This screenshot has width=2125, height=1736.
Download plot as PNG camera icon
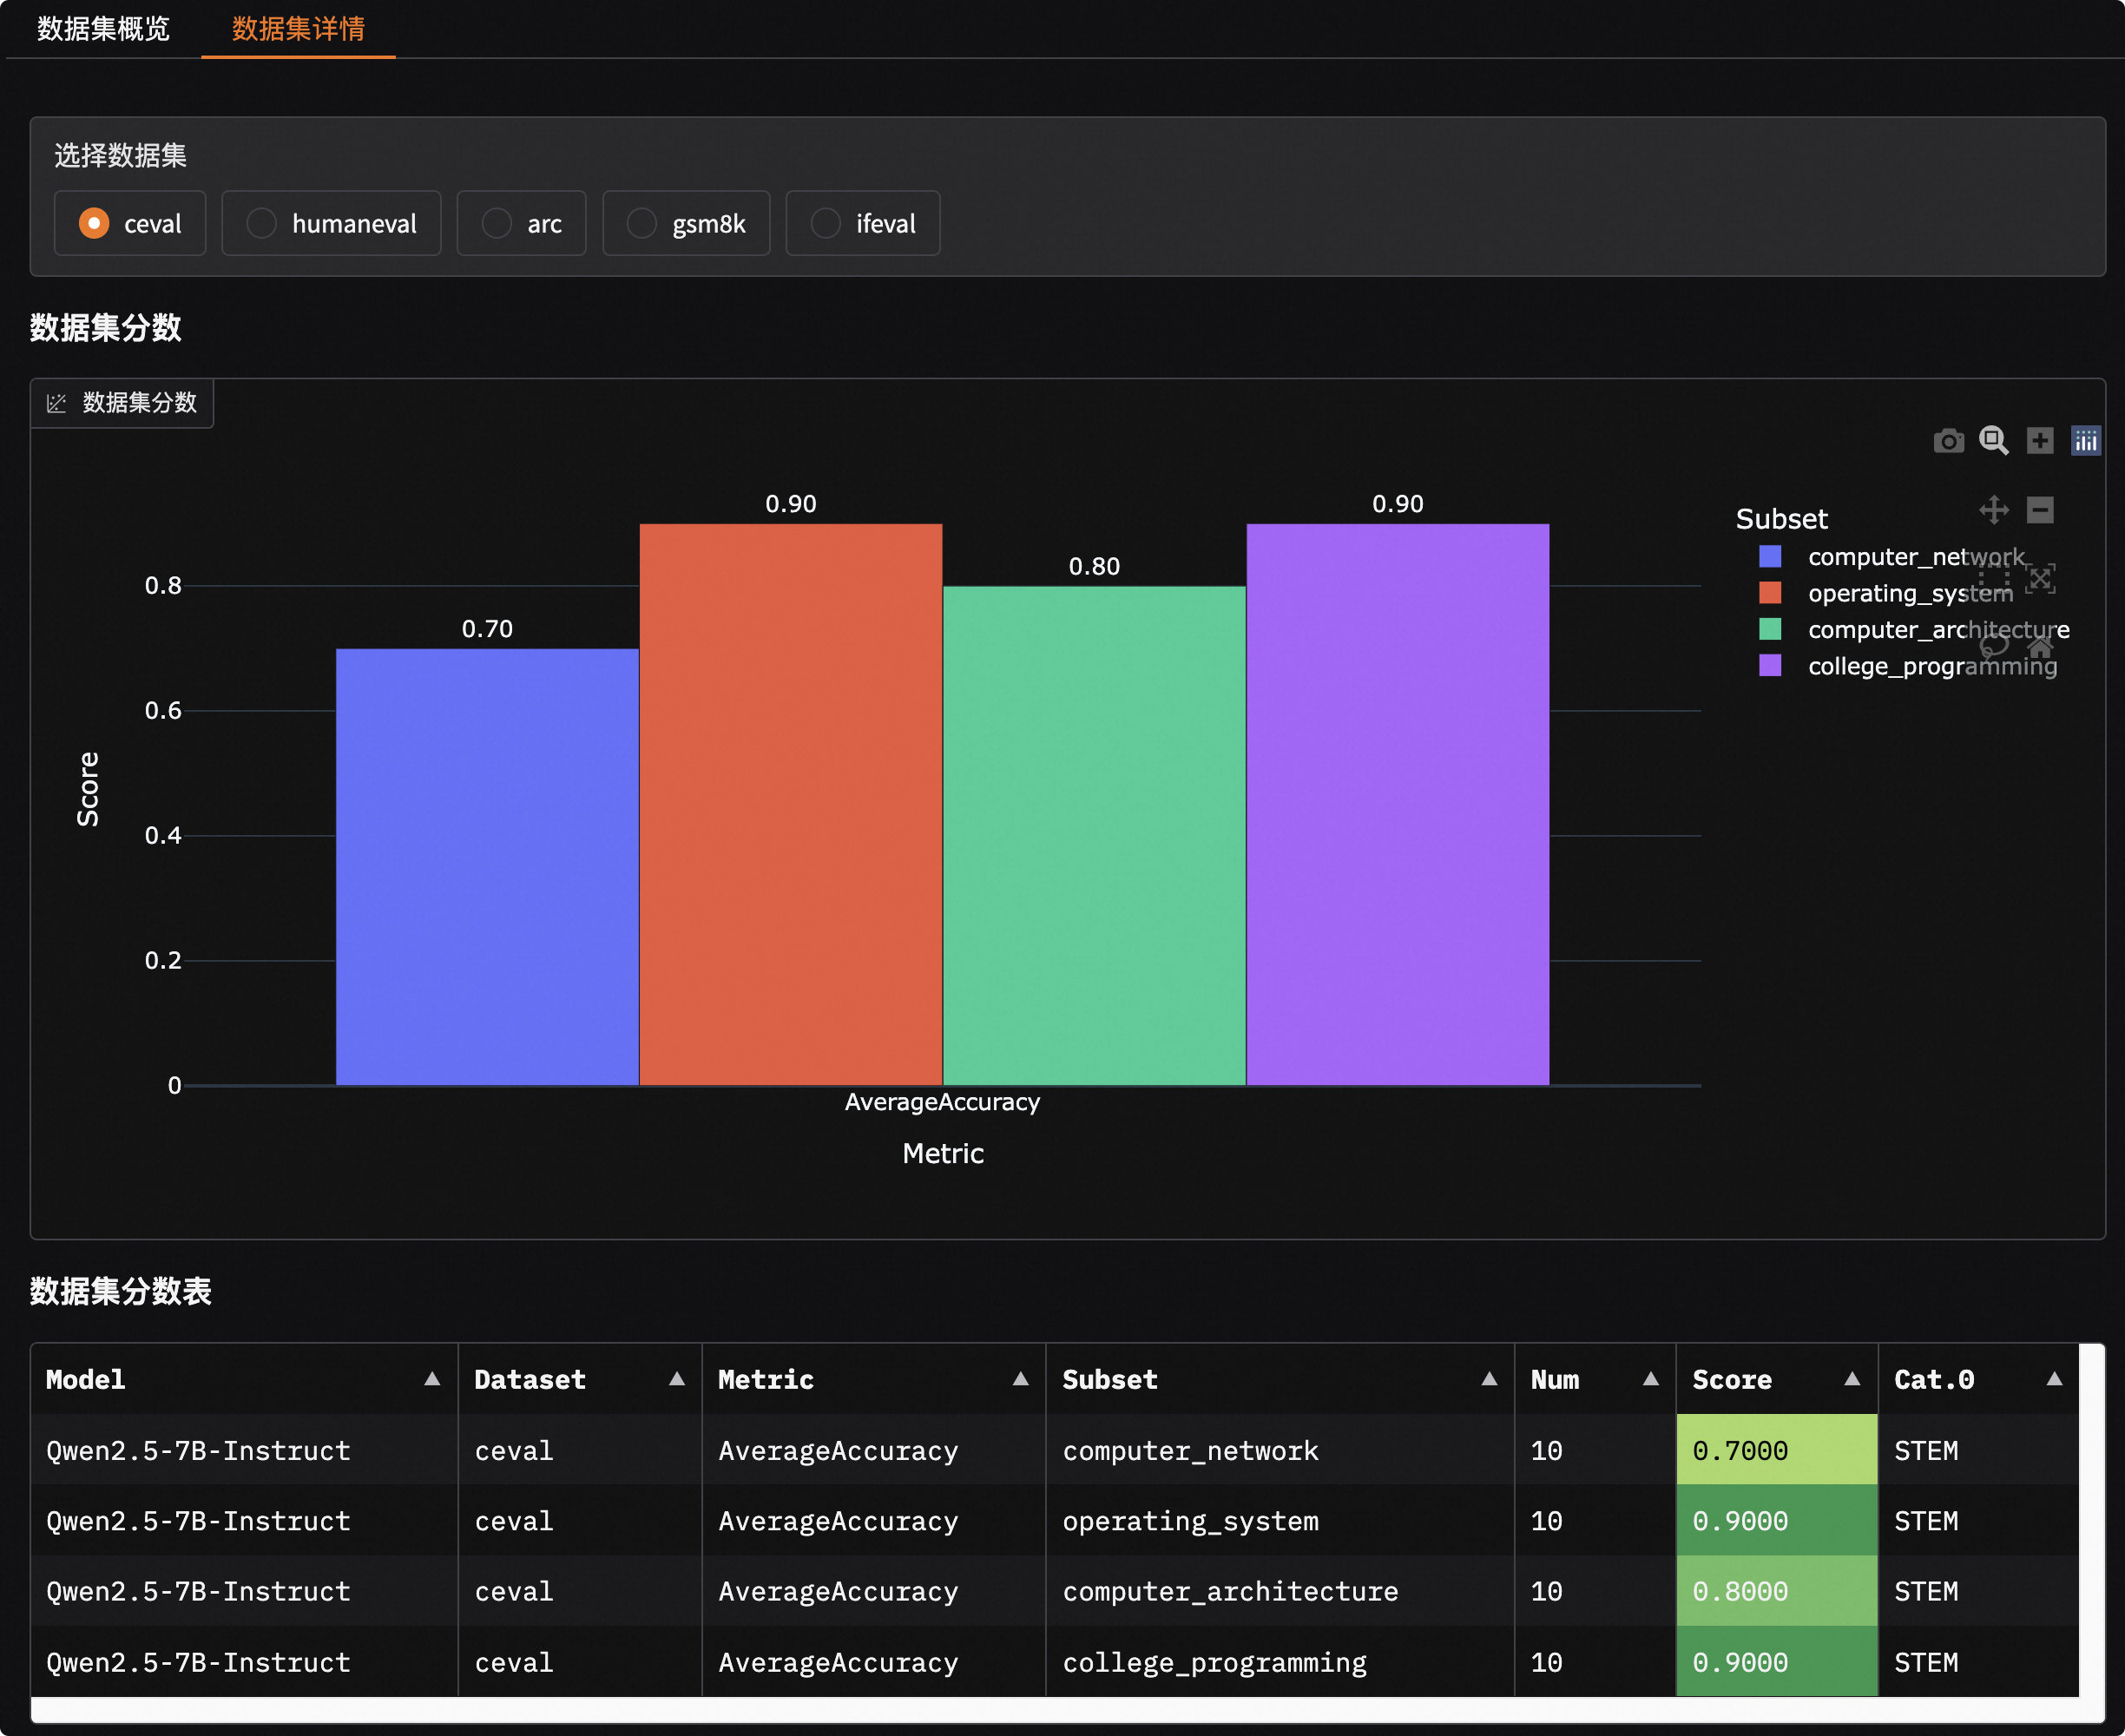coord(1948,441)
